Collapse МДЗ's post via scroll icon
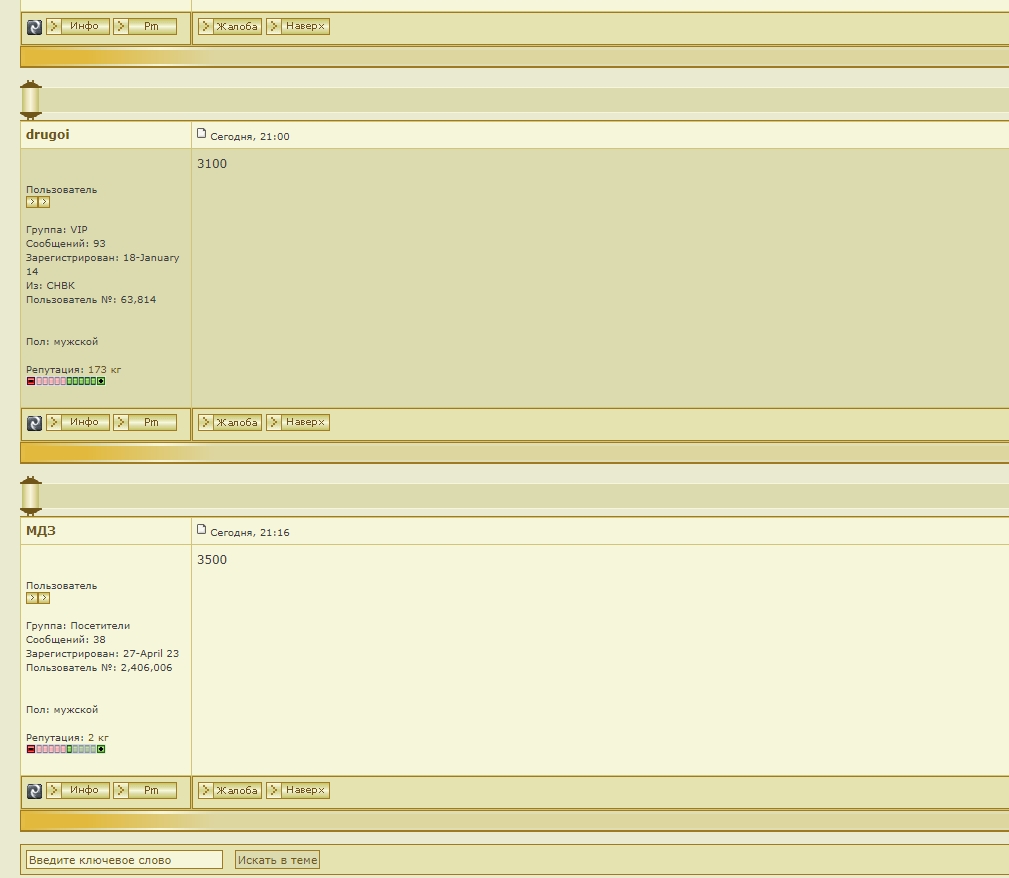Image resolution: width=1009 pixels, height=878 pixels. pos(31,496)
